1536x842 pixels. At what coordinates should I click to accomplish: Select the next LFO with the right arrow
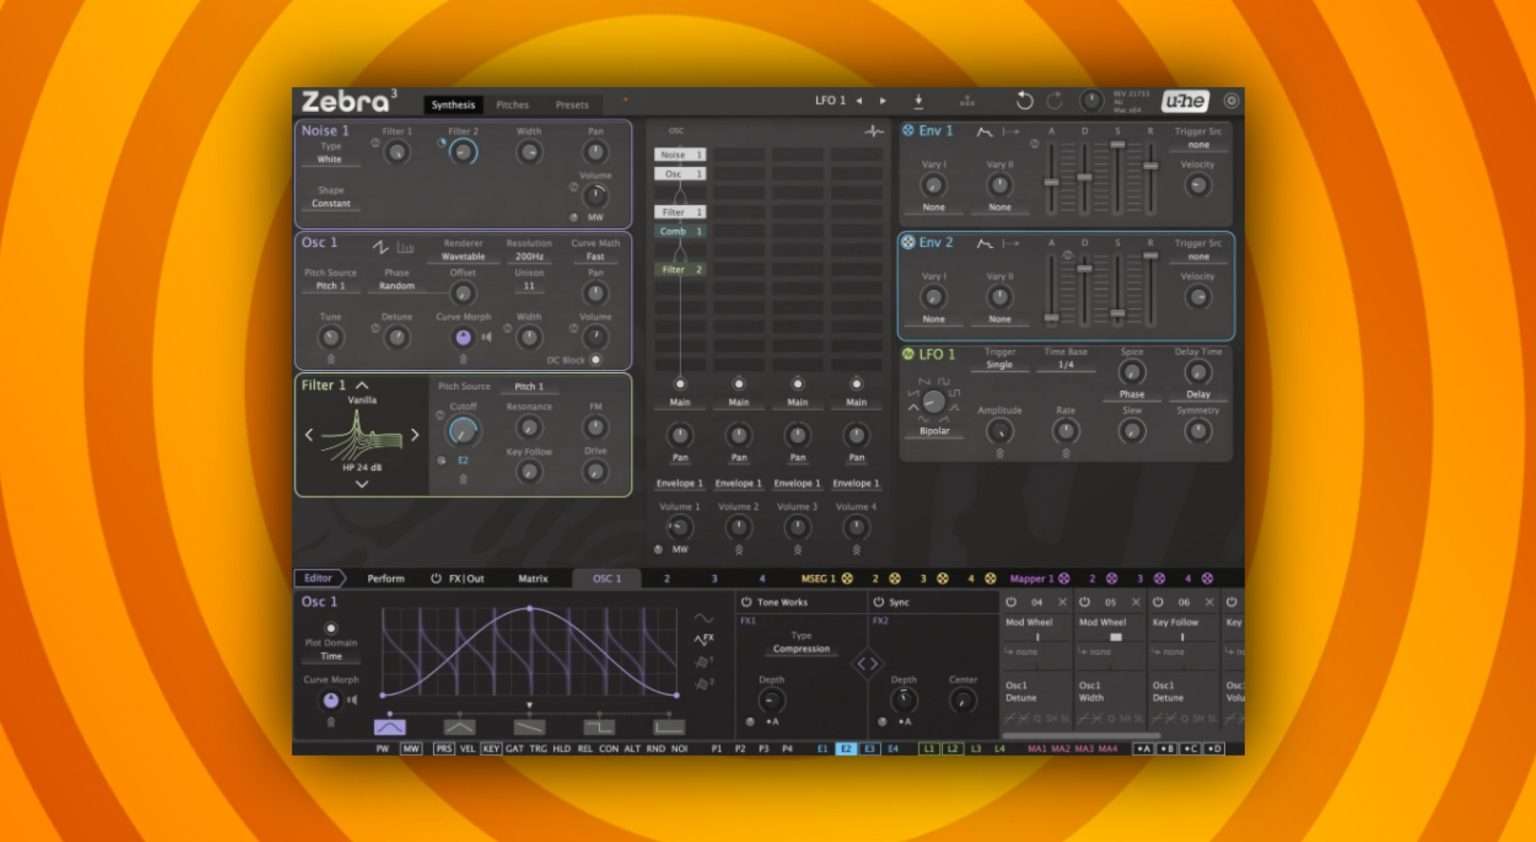coord(882,100)
